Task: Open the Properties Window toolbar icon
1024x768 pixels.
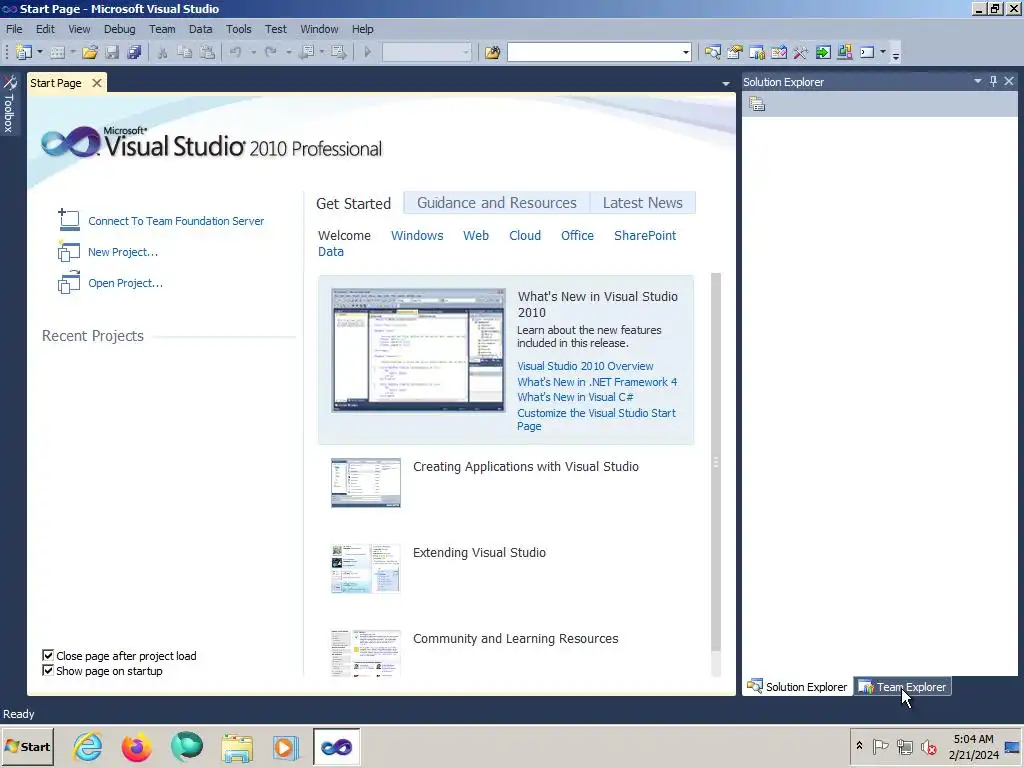Action: [x=735, y=52]
